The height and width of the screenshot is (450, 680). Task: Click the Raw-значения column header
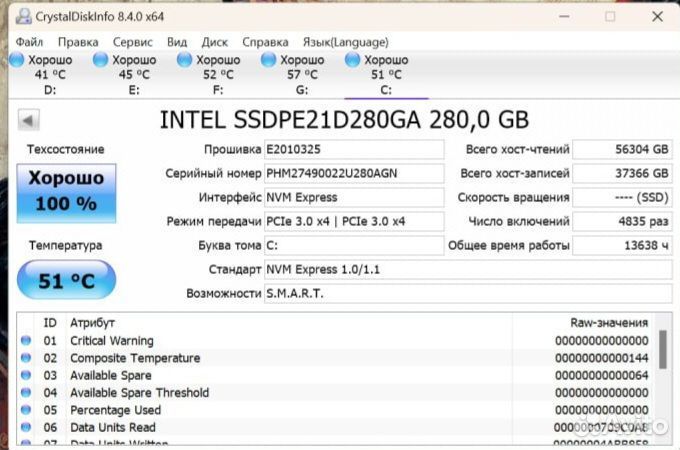pyautogui.click(x=609, y=323)
